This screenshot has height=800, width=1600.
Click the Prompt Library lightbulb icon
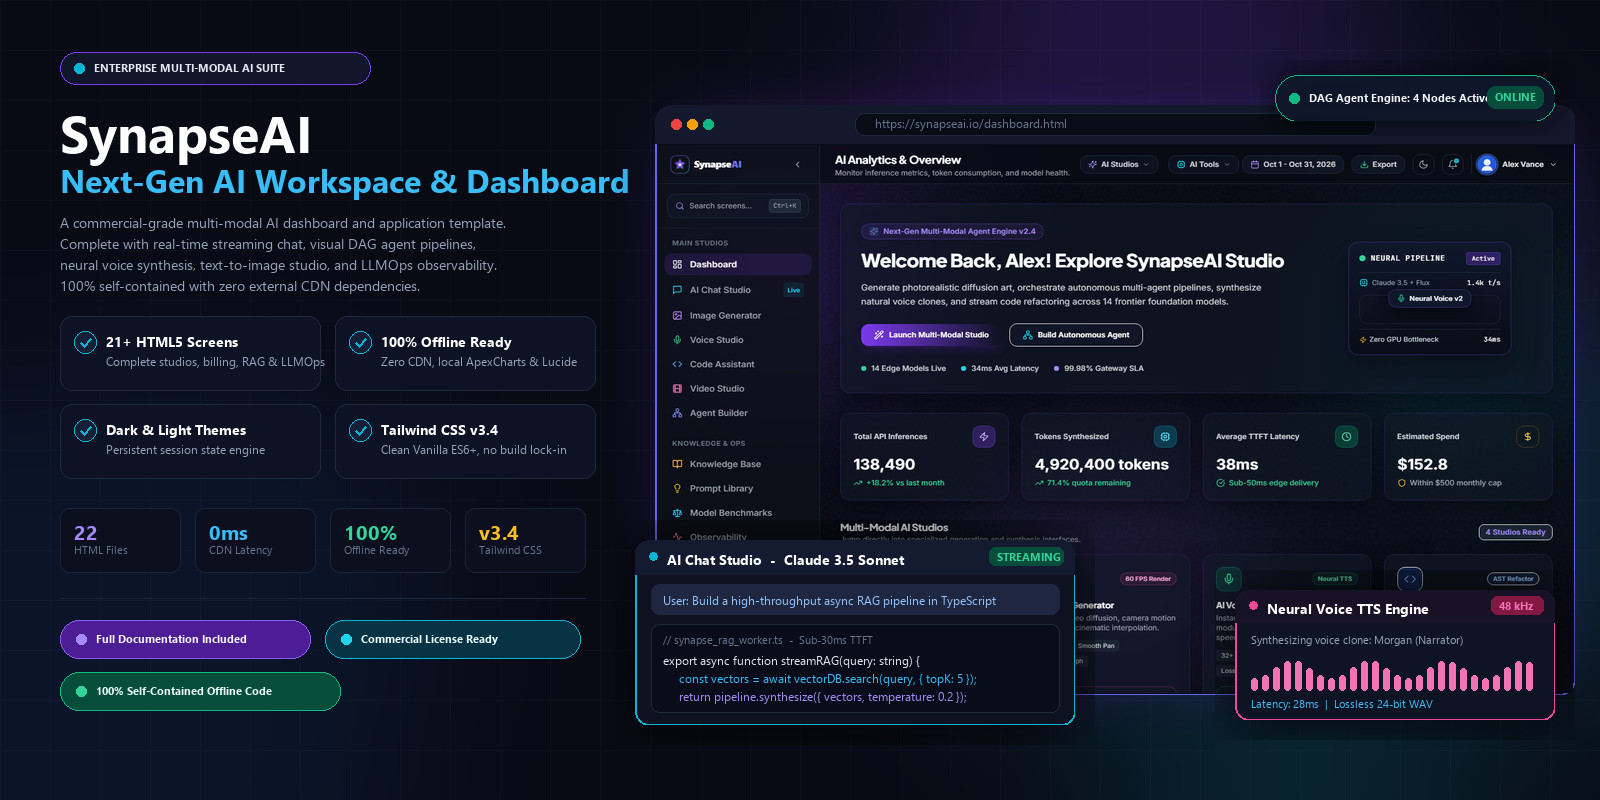pos(677,488)
